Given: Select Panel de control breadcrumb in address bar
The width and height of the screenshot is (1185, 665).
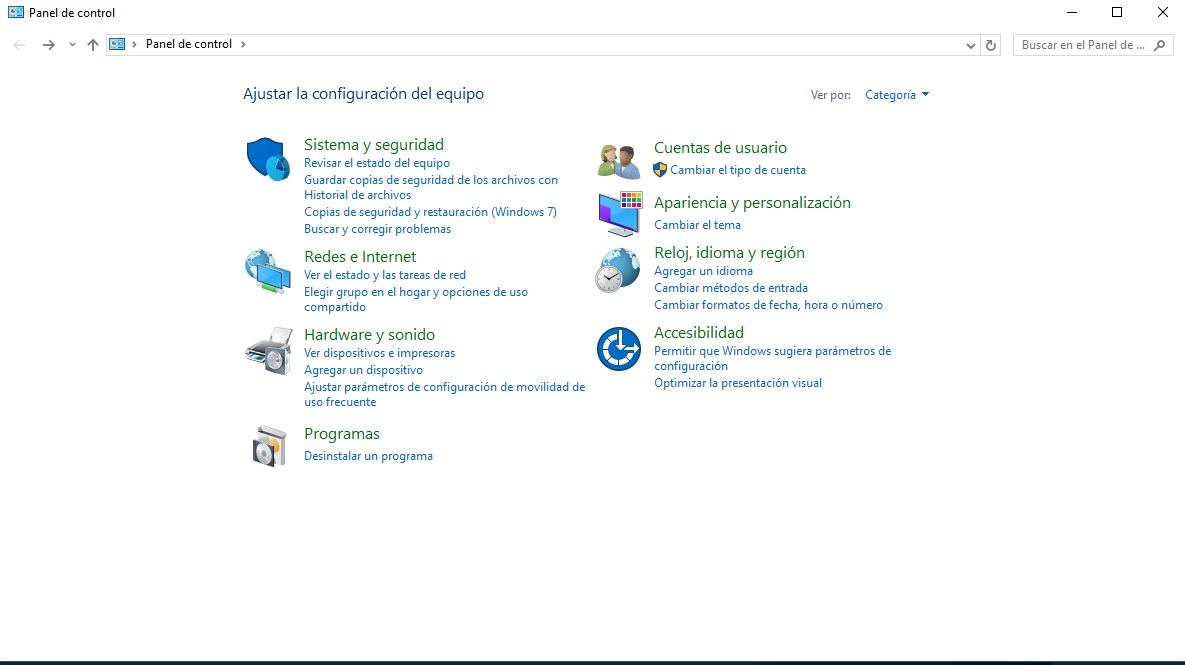Looking at the screenshot, I should coord(189,44).
